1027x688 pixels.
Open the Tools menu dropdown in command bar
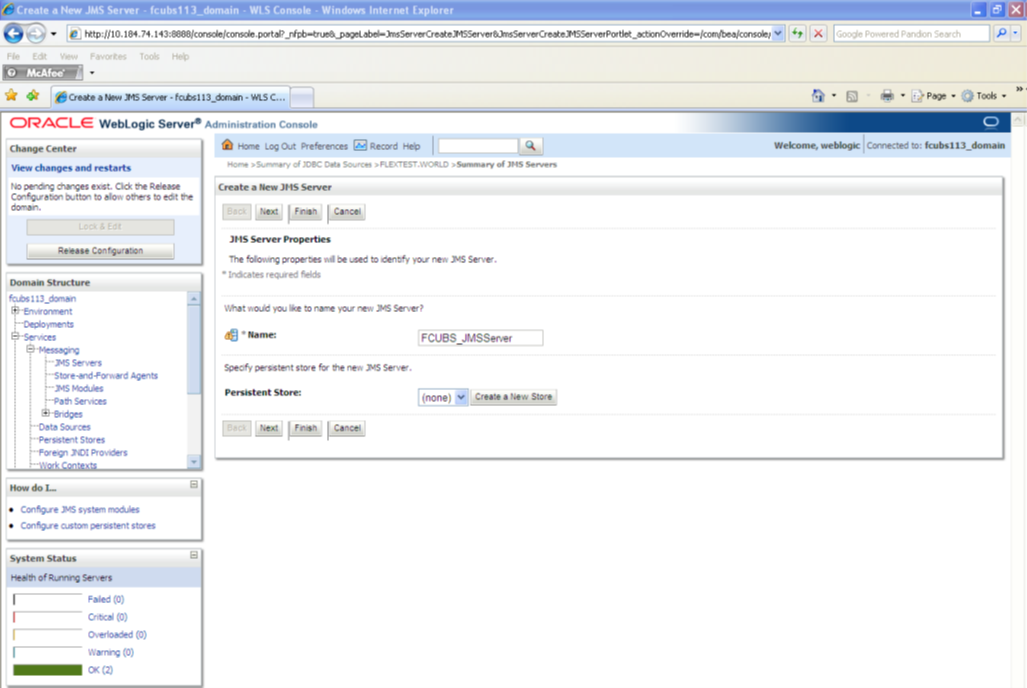coord(1003,96)
